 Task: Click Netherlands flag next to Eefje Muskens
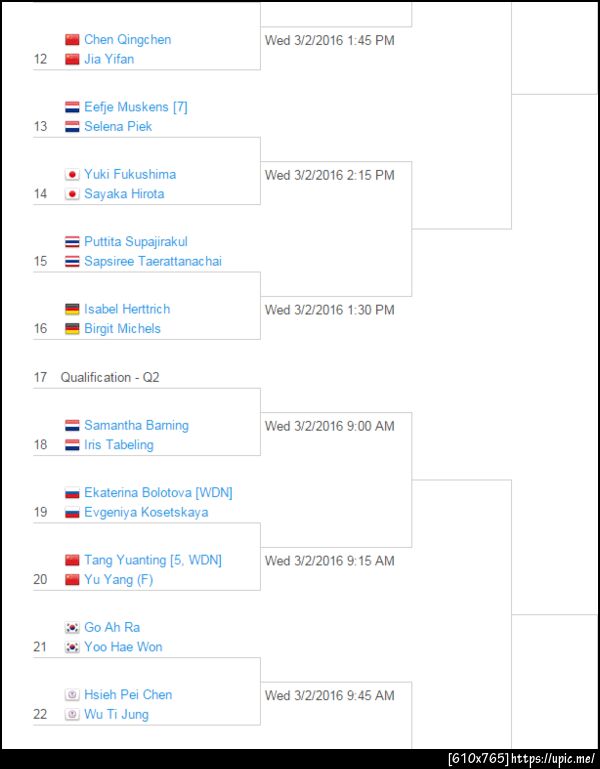[x=71, y=107]
